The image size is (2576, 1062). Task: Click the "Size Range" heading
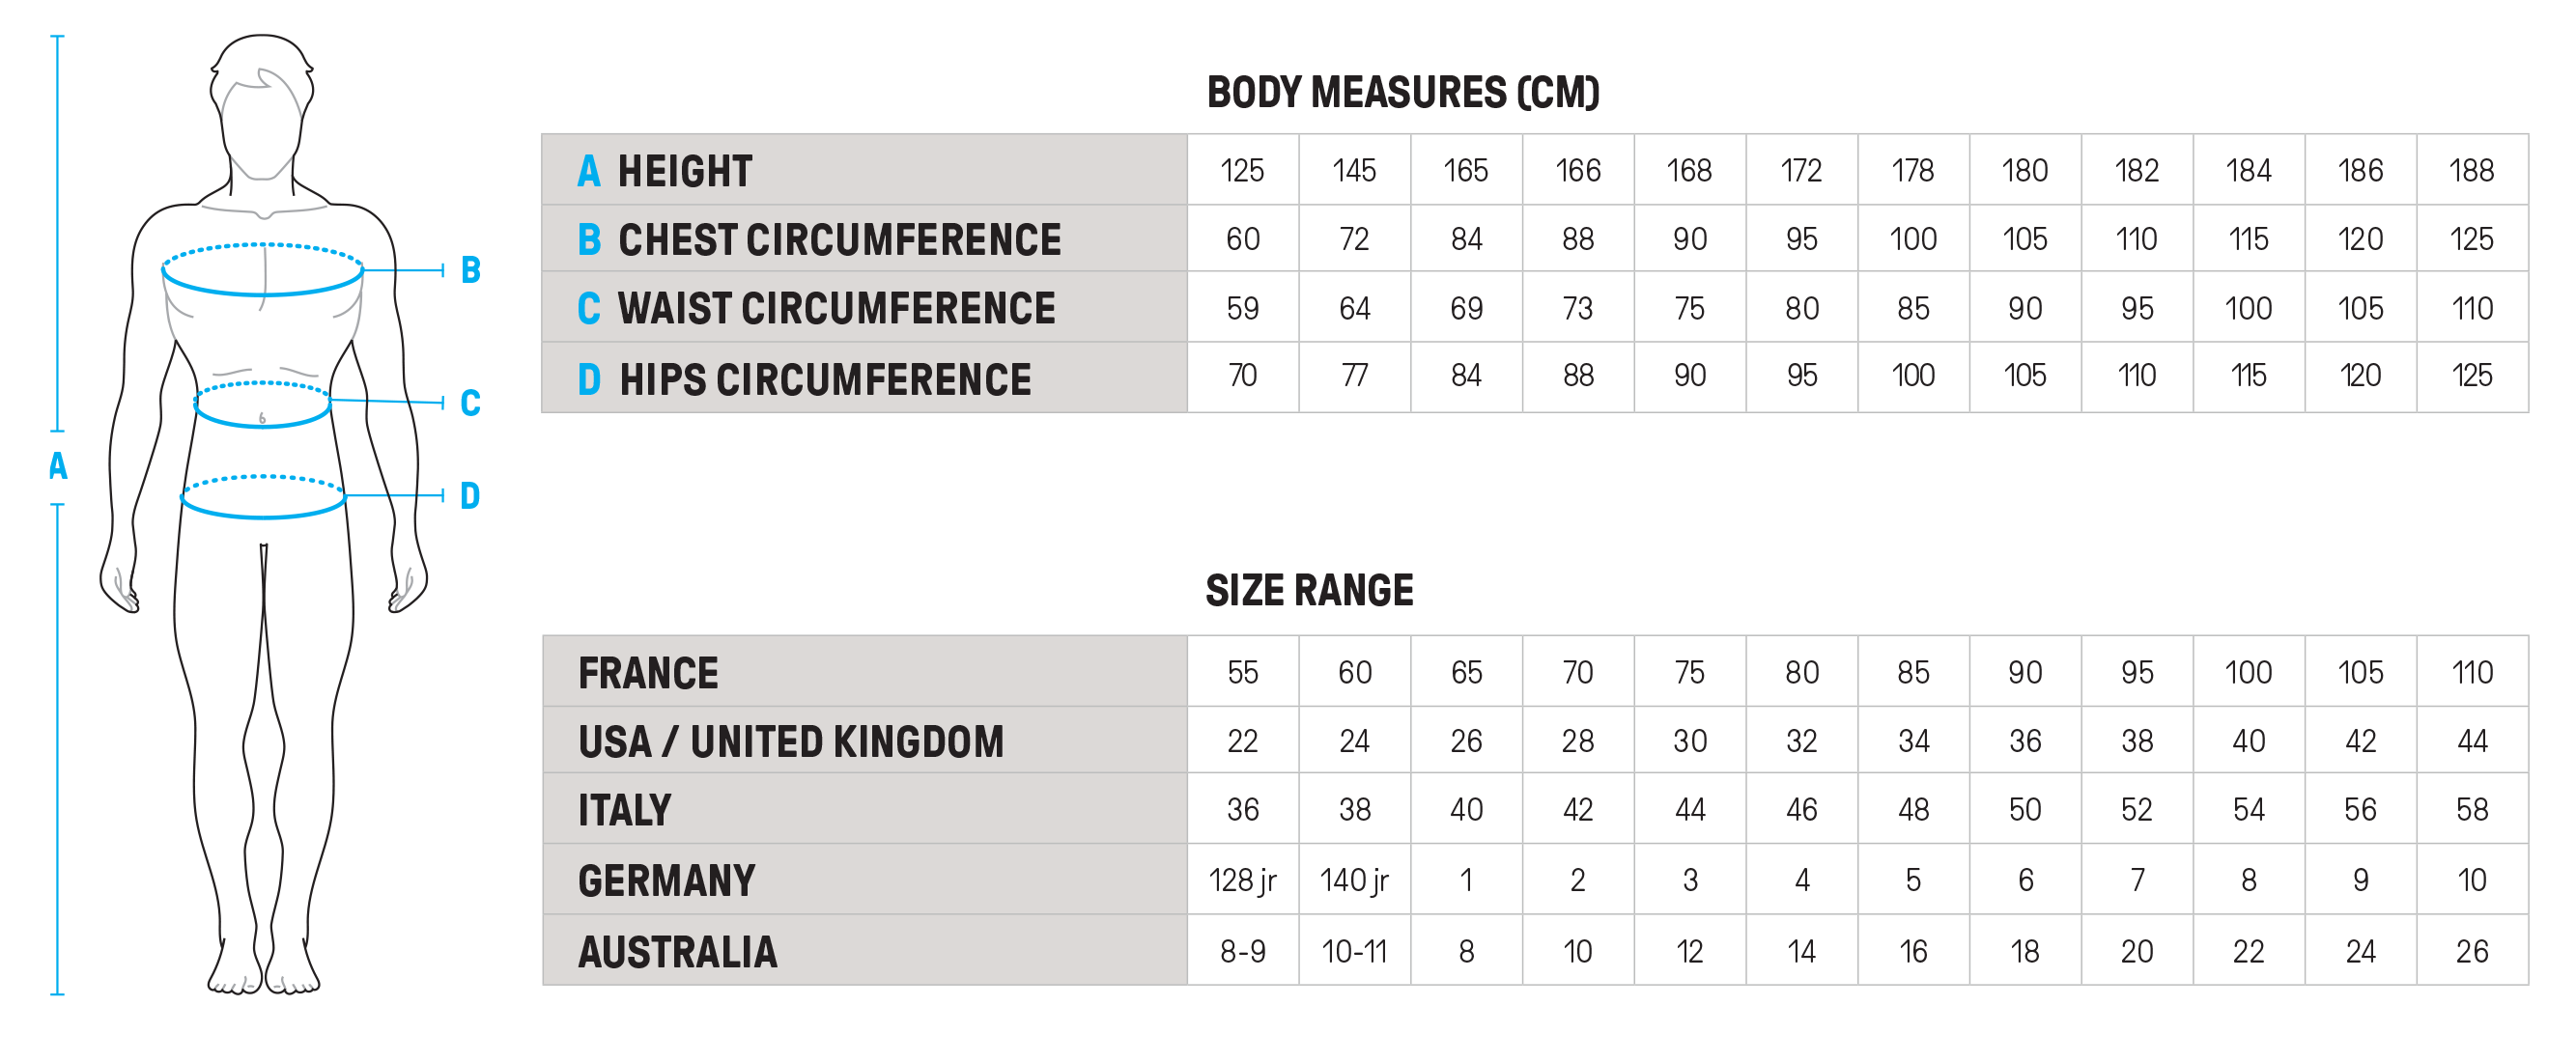tap(1309, 591)
